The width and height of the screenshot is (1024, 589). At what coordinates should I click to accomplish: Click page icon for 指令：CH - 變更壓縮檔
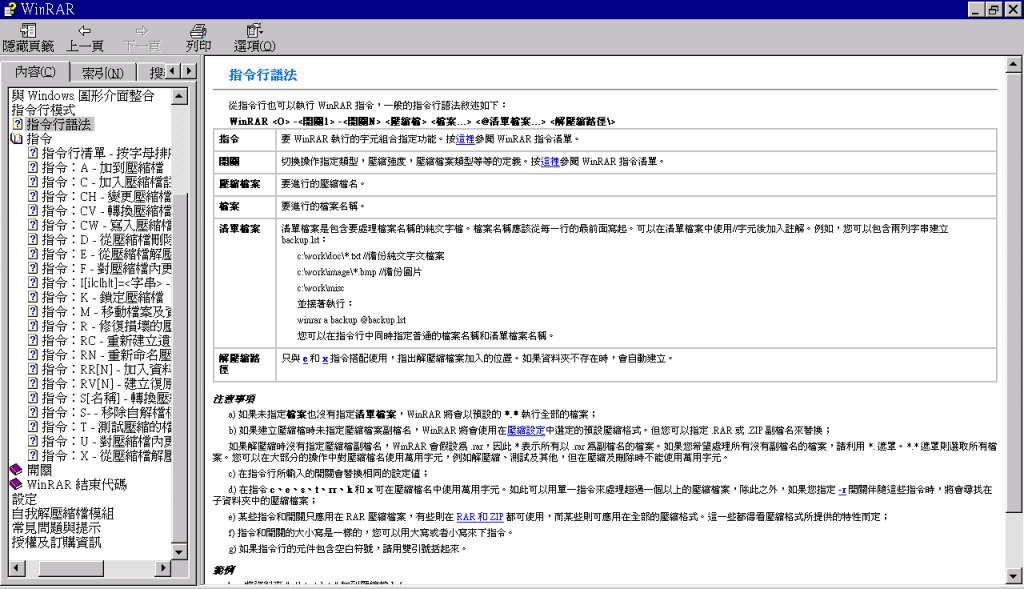pos(33,196)
